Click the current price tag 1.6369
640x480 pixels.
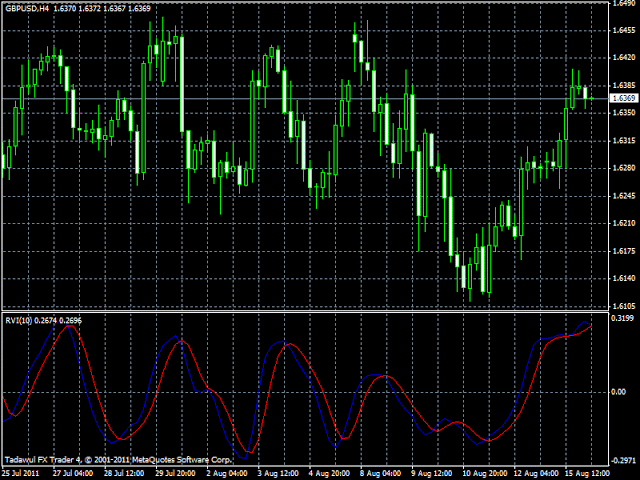pos(624,98)
